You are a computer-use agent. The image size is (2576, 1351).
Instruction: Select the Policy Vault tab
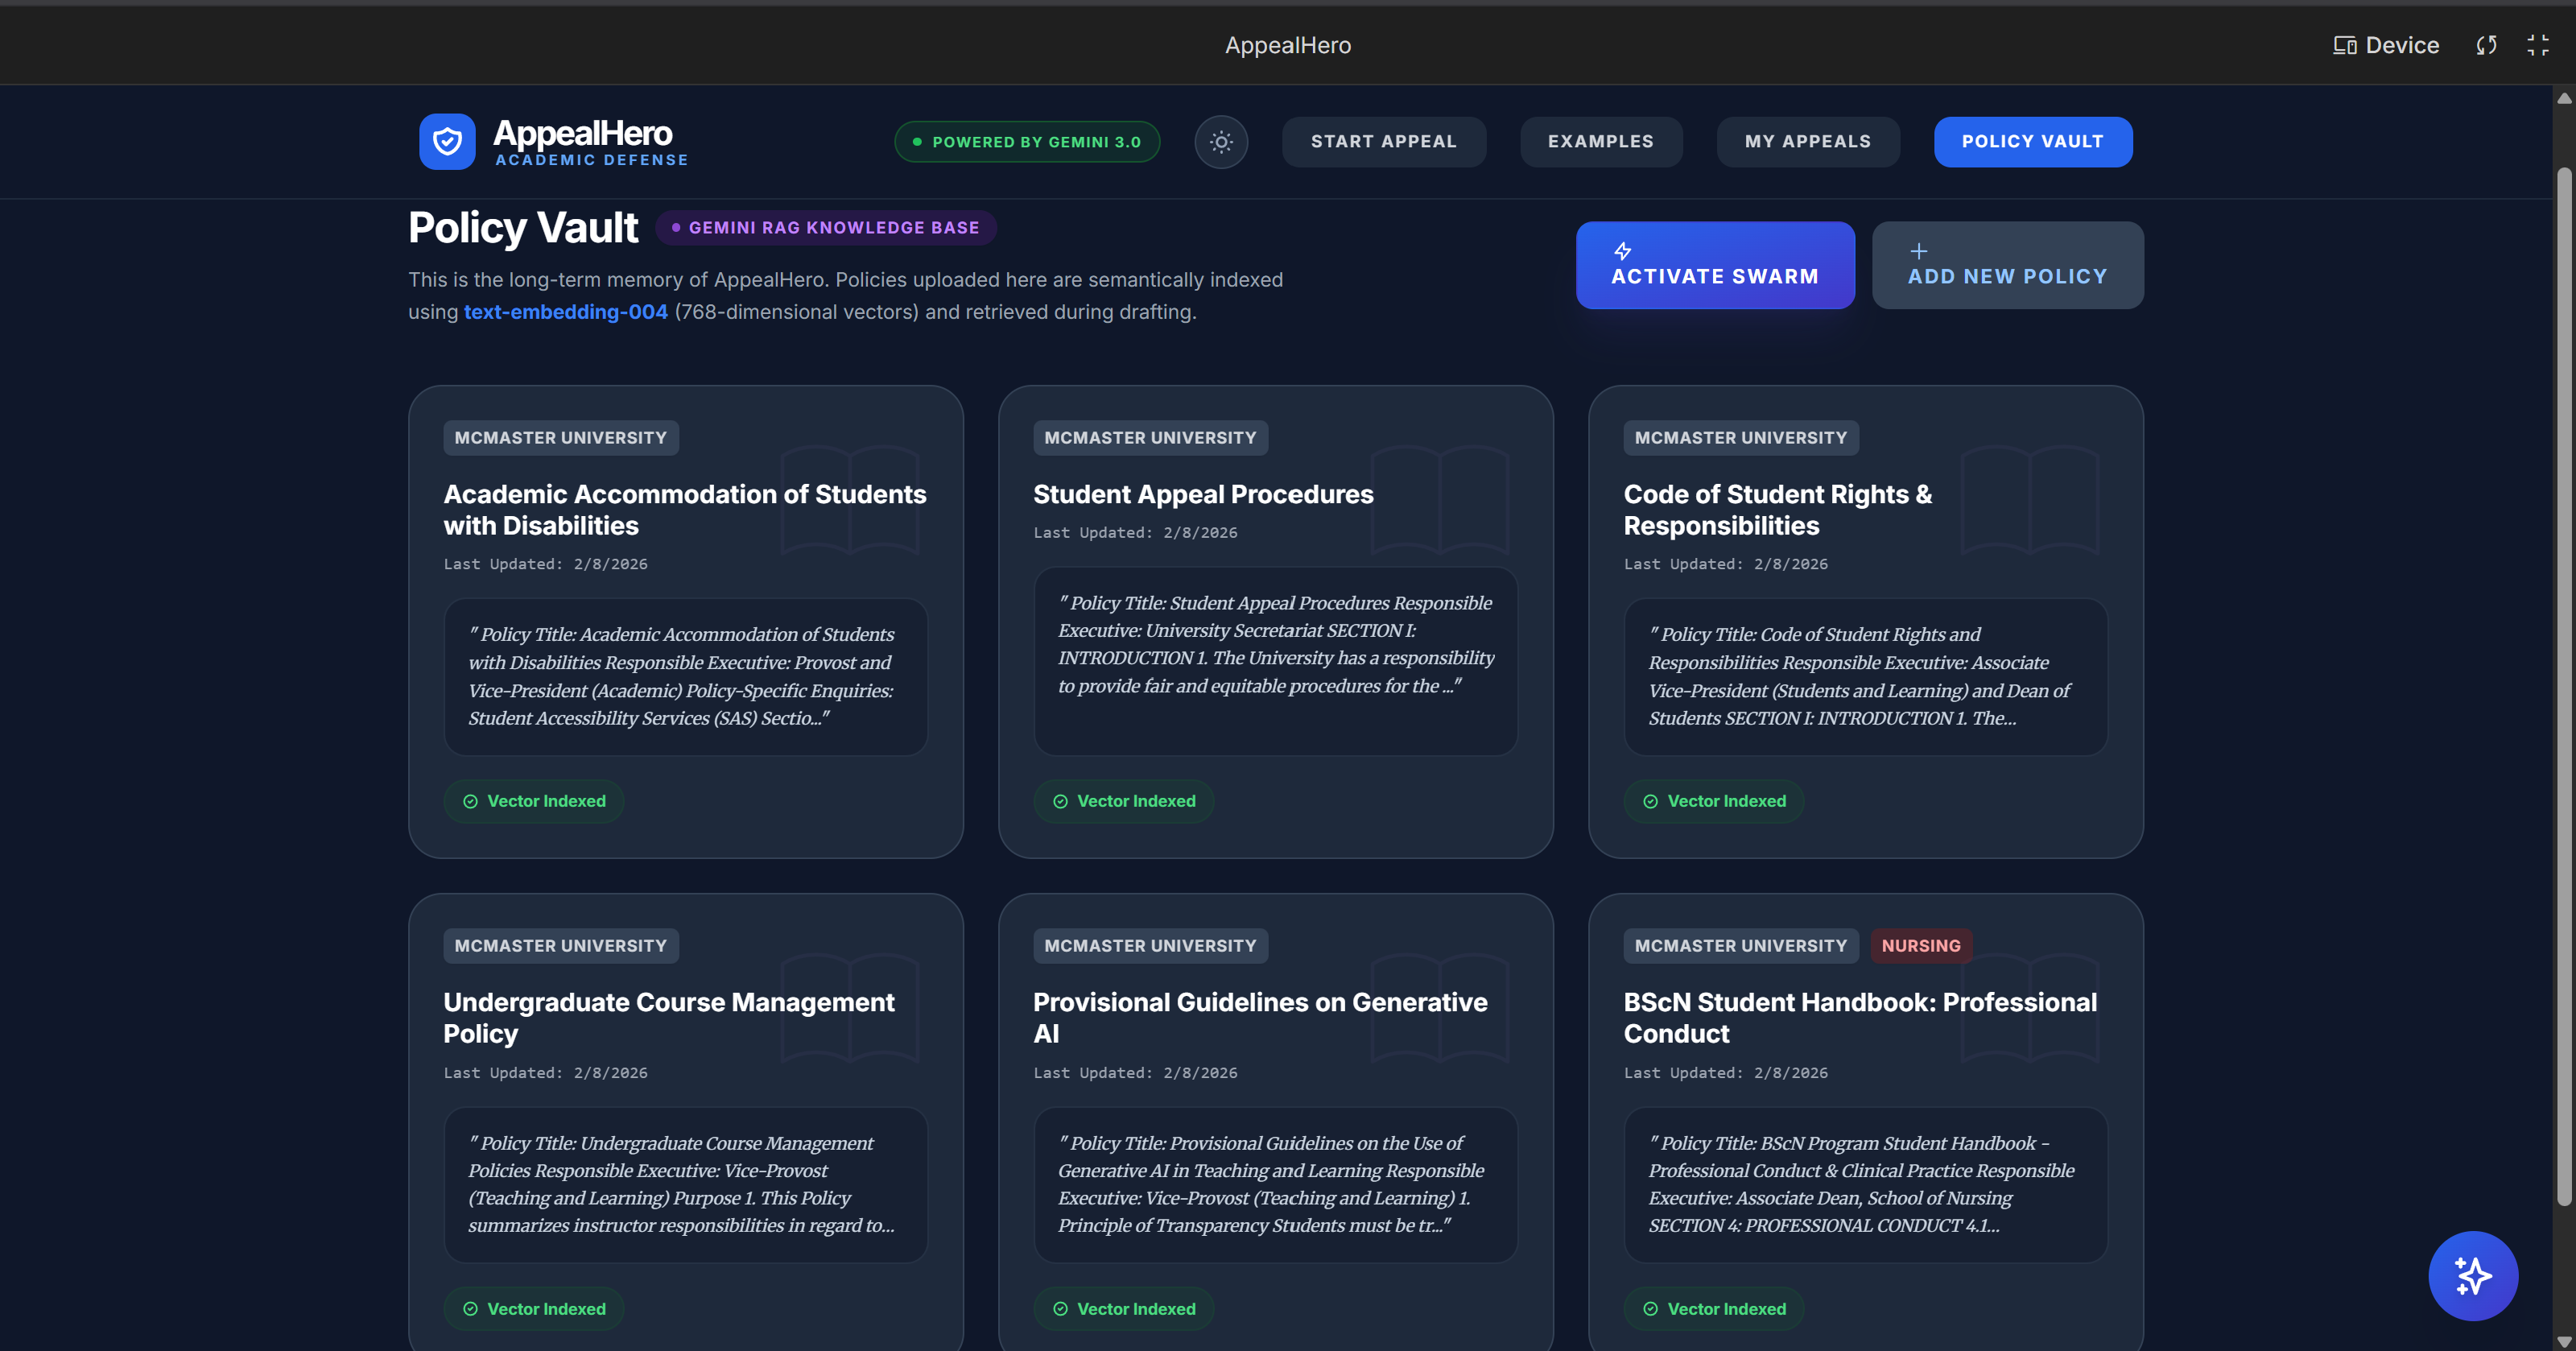tap(2032, 141)
